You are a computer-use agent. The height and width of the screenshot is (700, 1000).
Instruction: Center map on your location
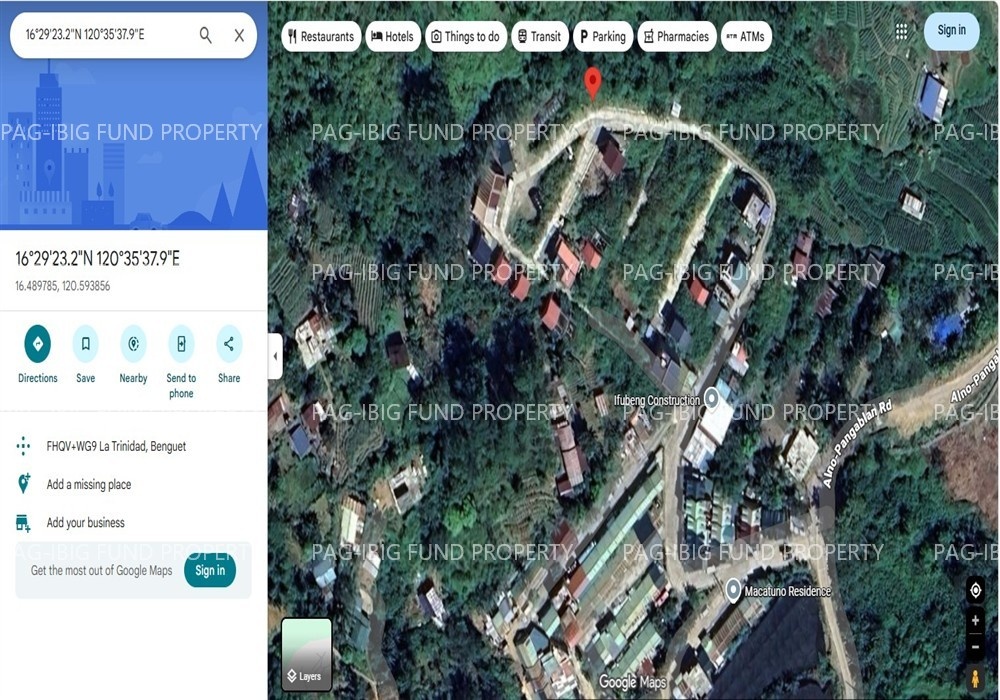pyautogui.click(x=975, y=590)
